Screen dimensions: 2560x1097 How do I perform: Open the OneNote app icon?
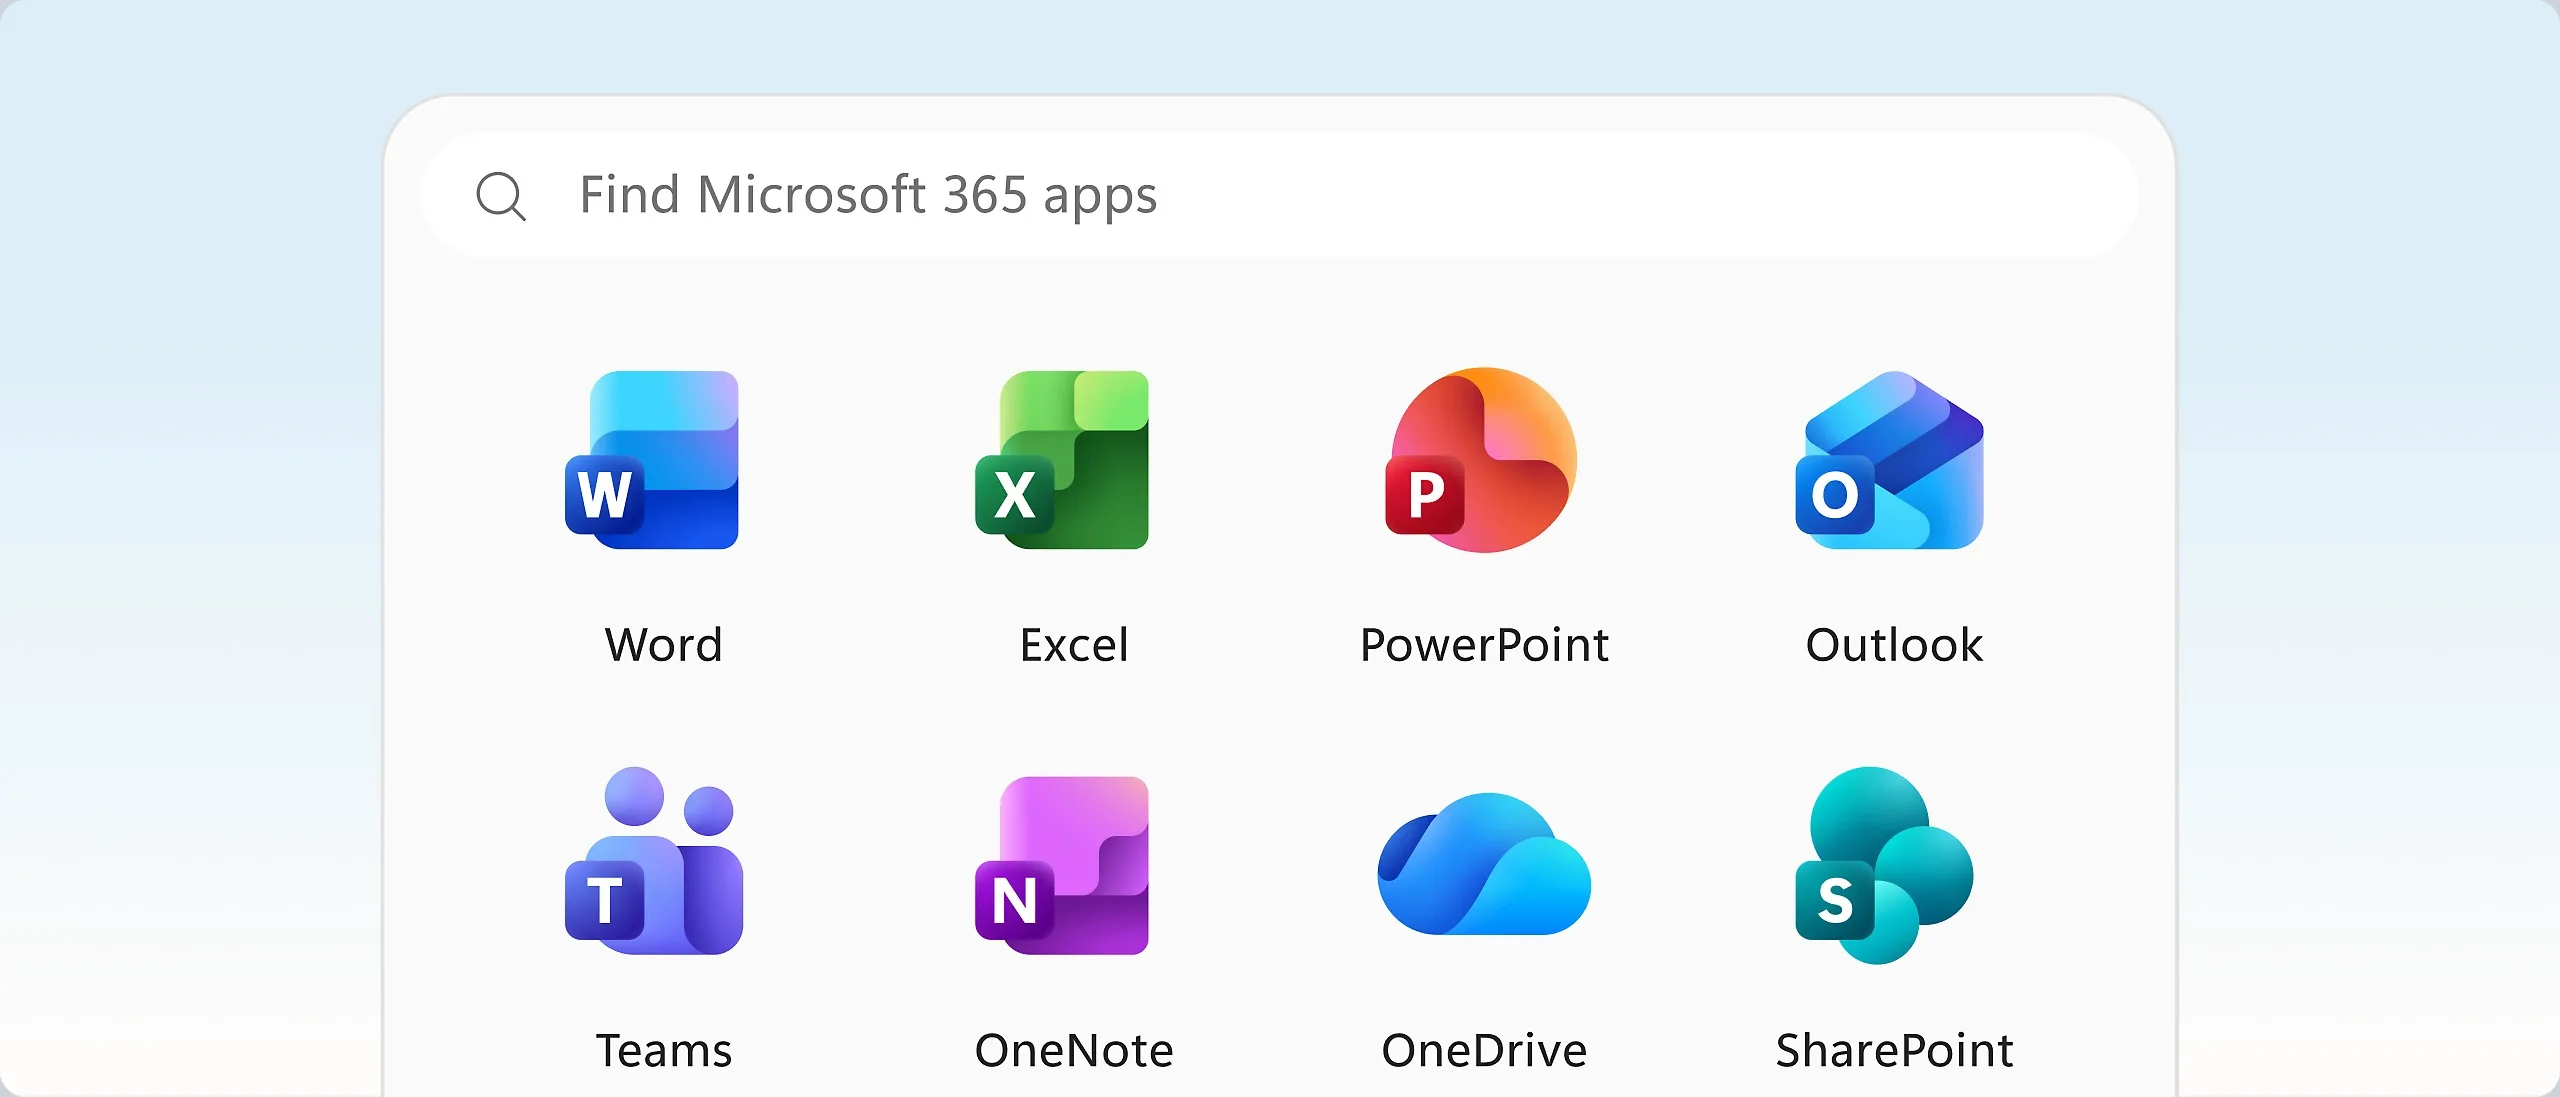coord(1062,866)
